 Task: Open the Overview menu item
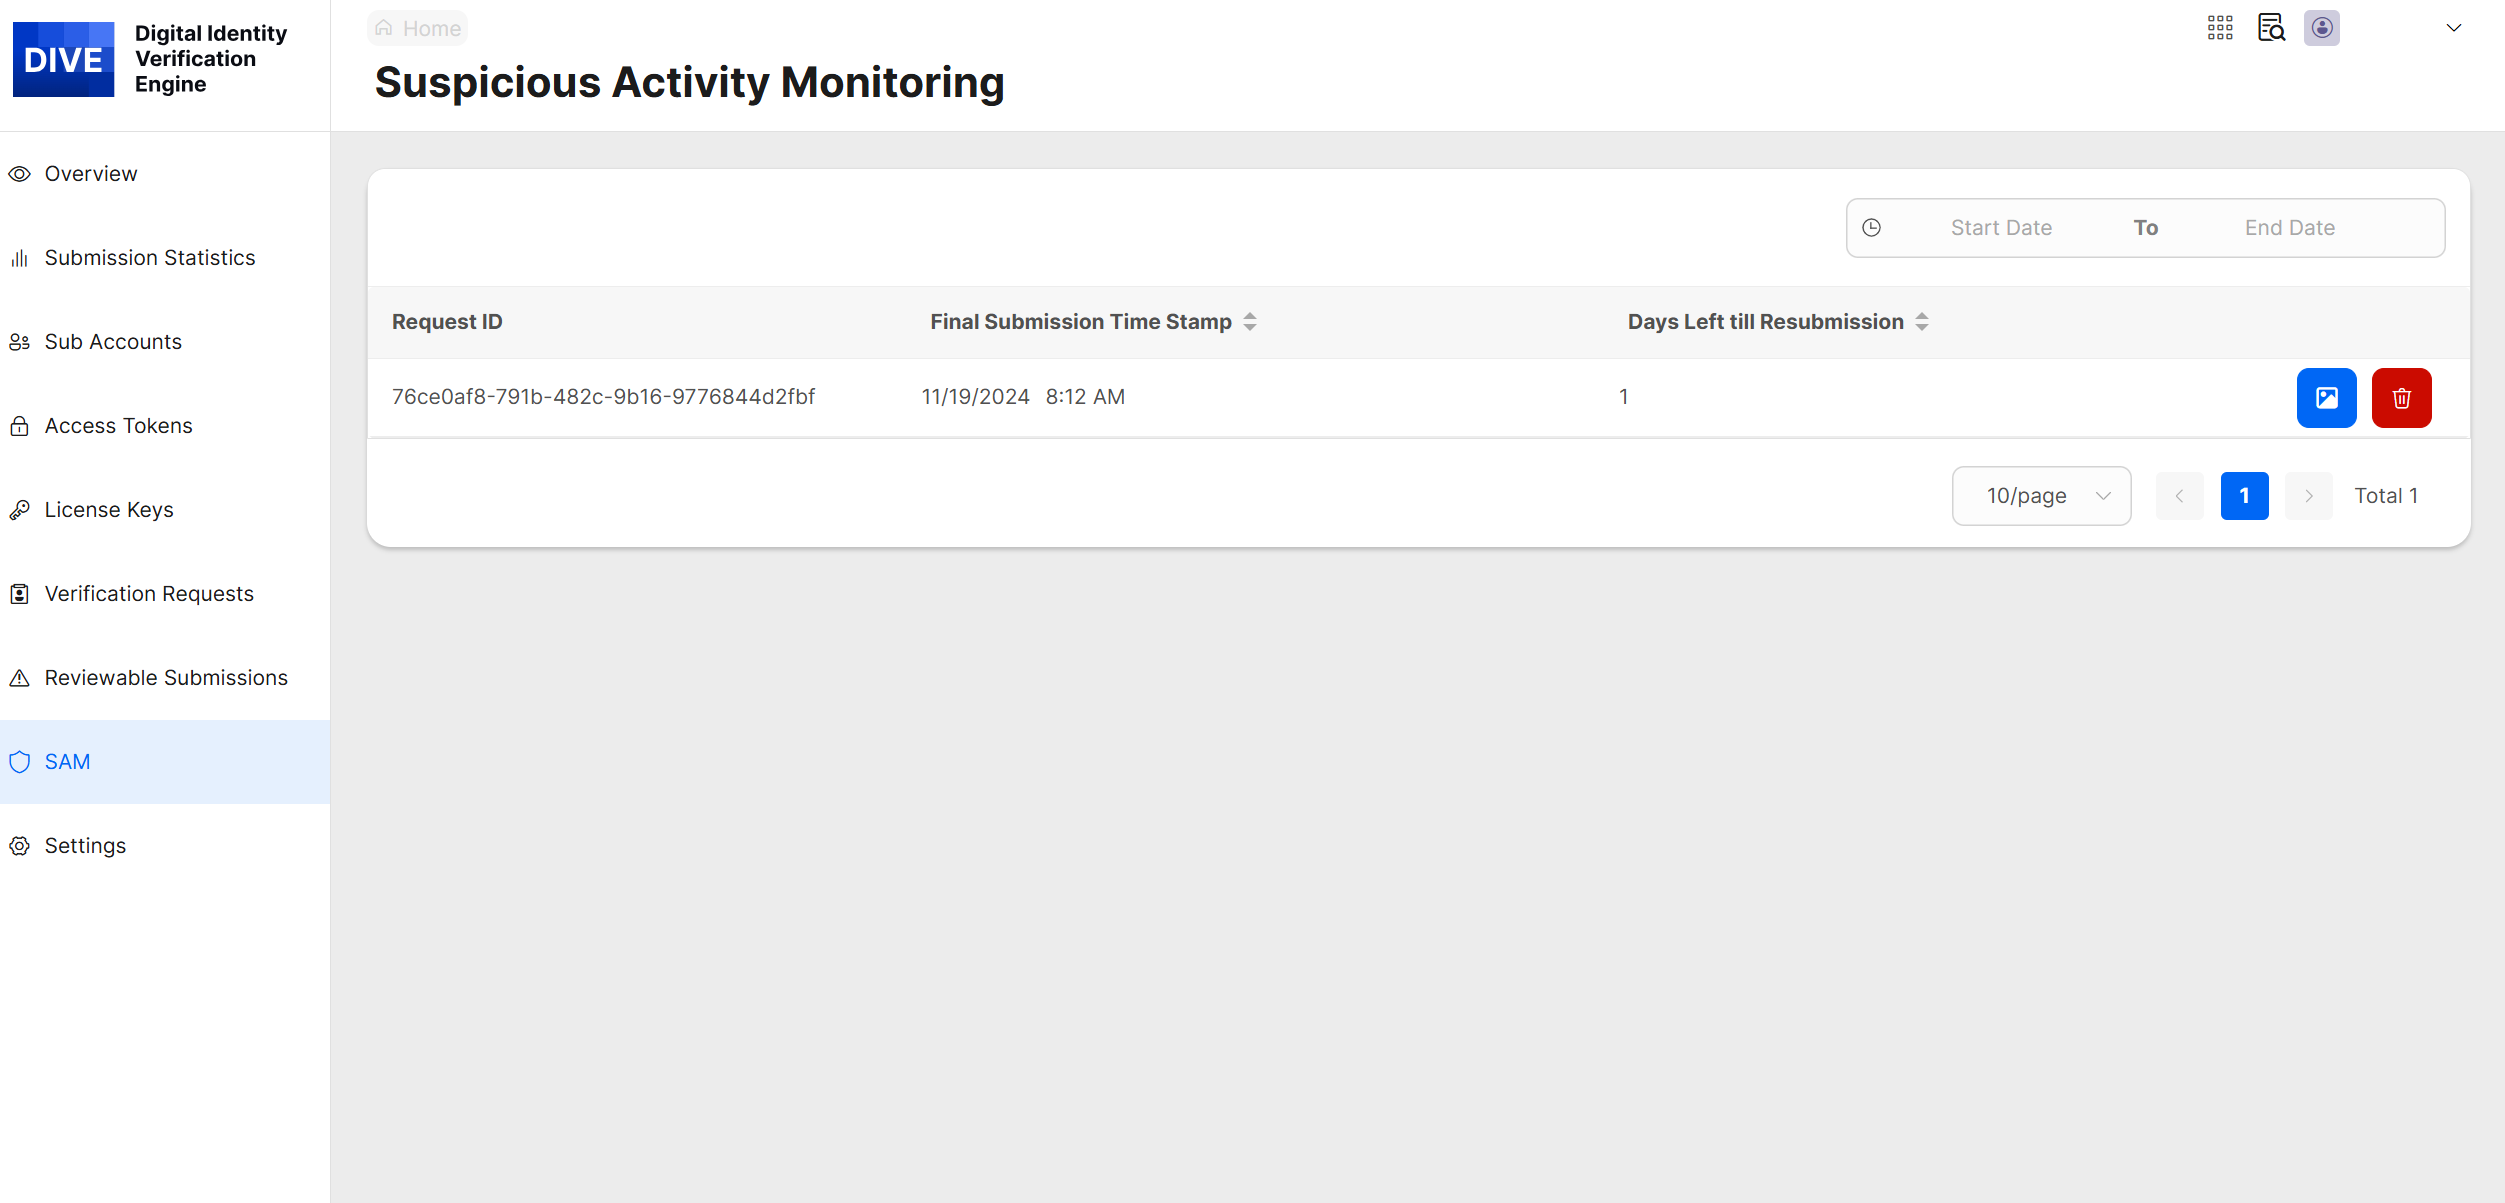[91, 174]
